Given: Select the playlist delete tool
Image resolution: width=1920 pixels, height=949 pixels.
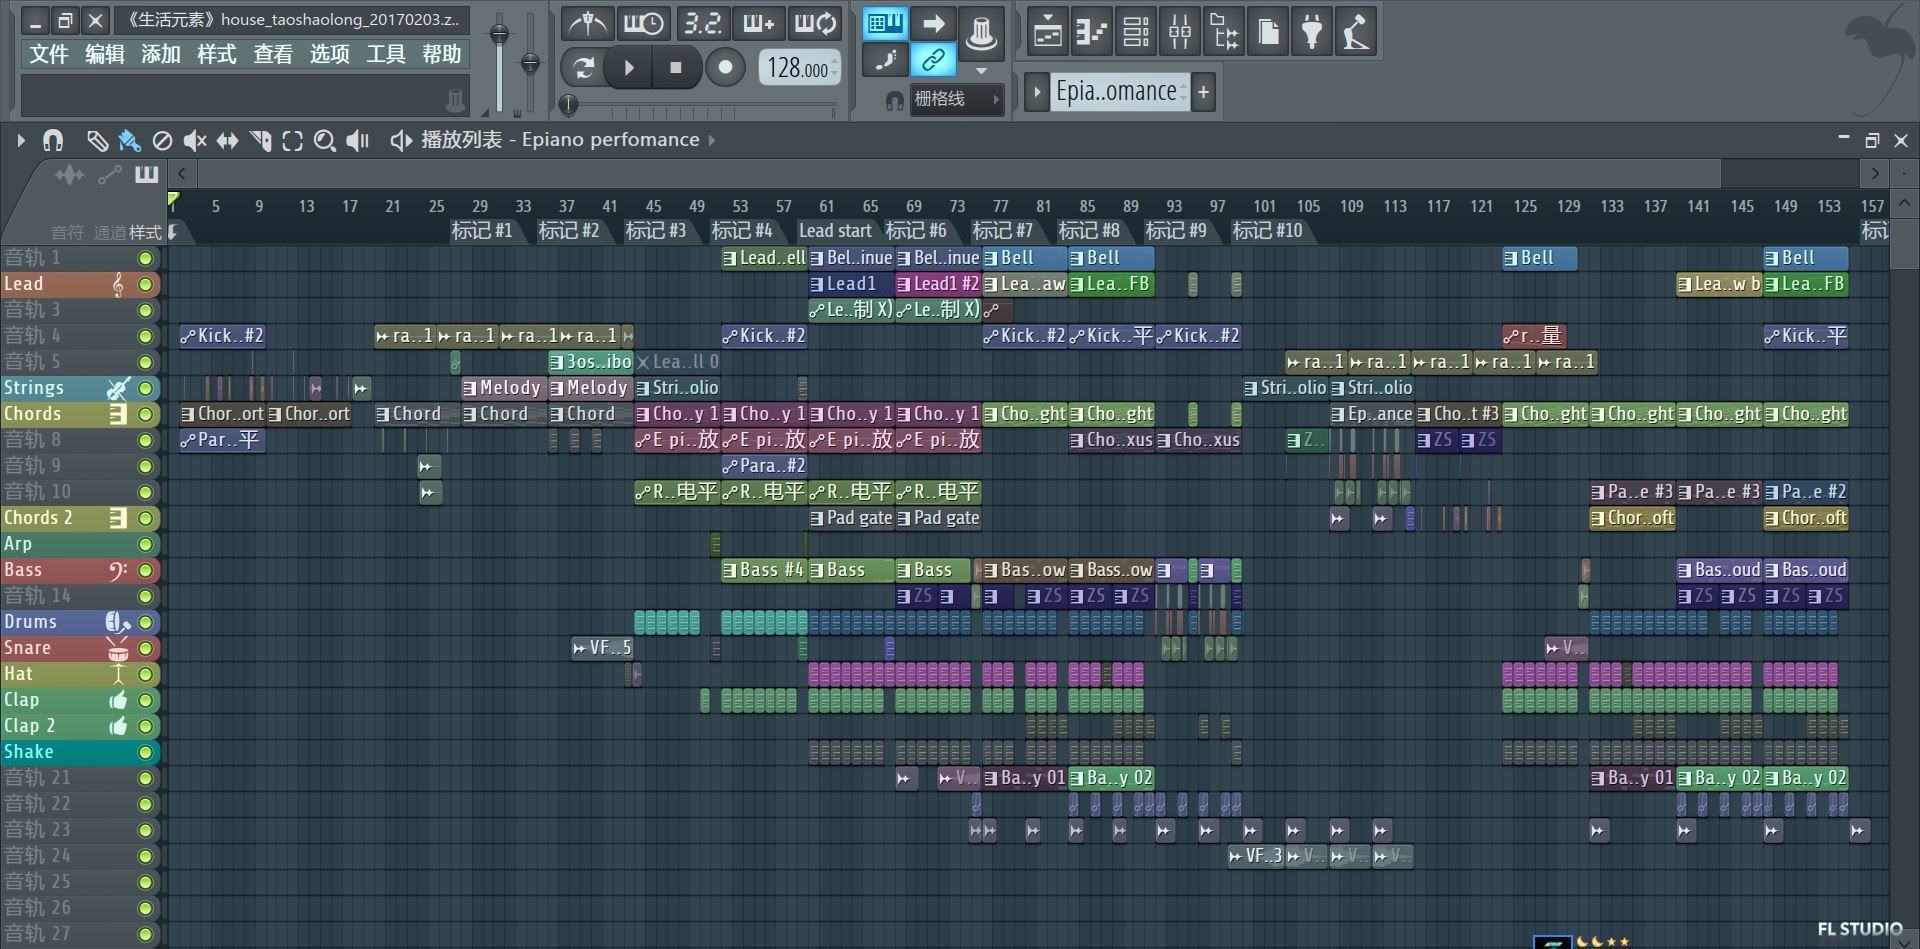Looking at the screenshot, I should tap(162, 141).
